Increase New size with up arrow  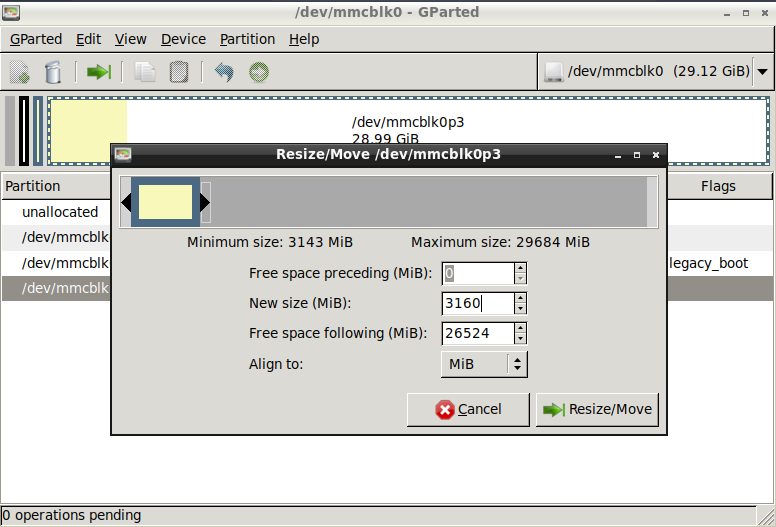click(520, 298)
